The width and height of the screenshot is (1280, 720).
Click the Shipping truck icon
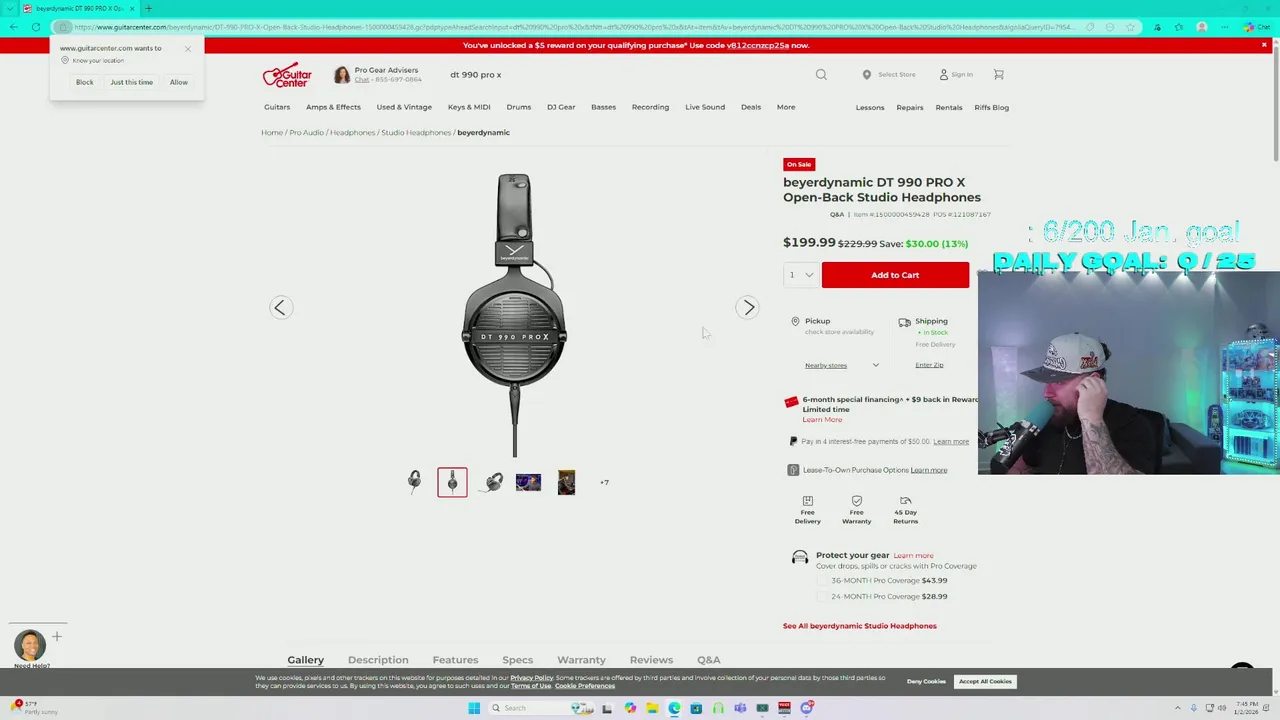click(x=904, y=322)
